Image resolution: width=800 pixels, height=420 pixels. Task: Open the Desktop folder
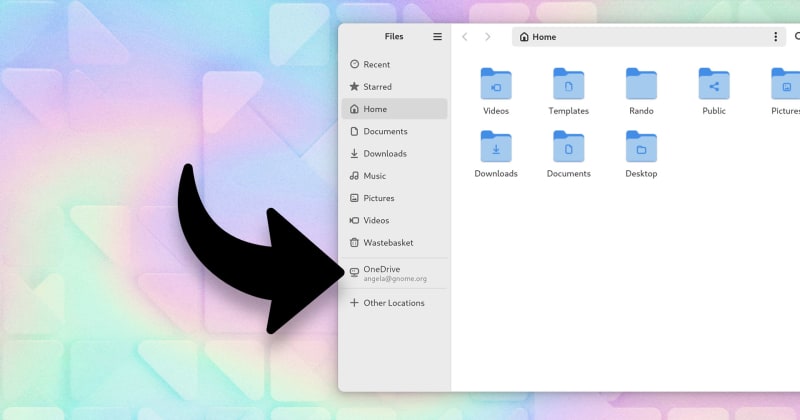coord(641,147)
